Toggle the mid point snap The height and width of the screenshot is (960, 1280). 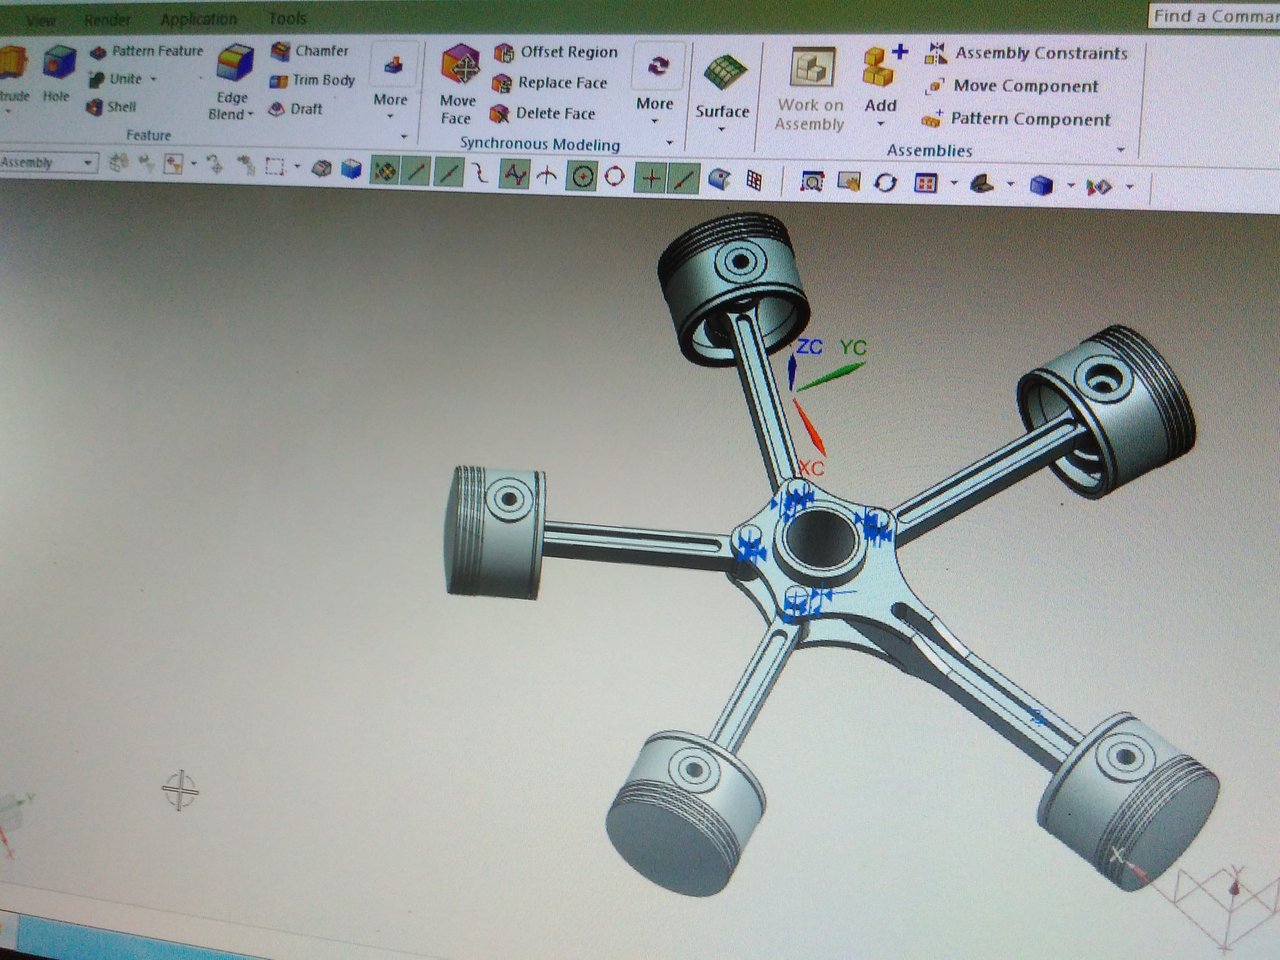(450, 173)
